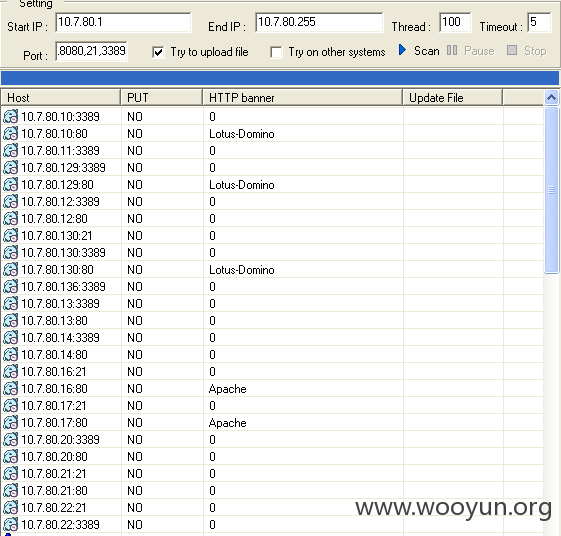The image size is (561, 536).
Task: Click the host icon for 10.7.80.16:80
Action: [x=10, y=389]
